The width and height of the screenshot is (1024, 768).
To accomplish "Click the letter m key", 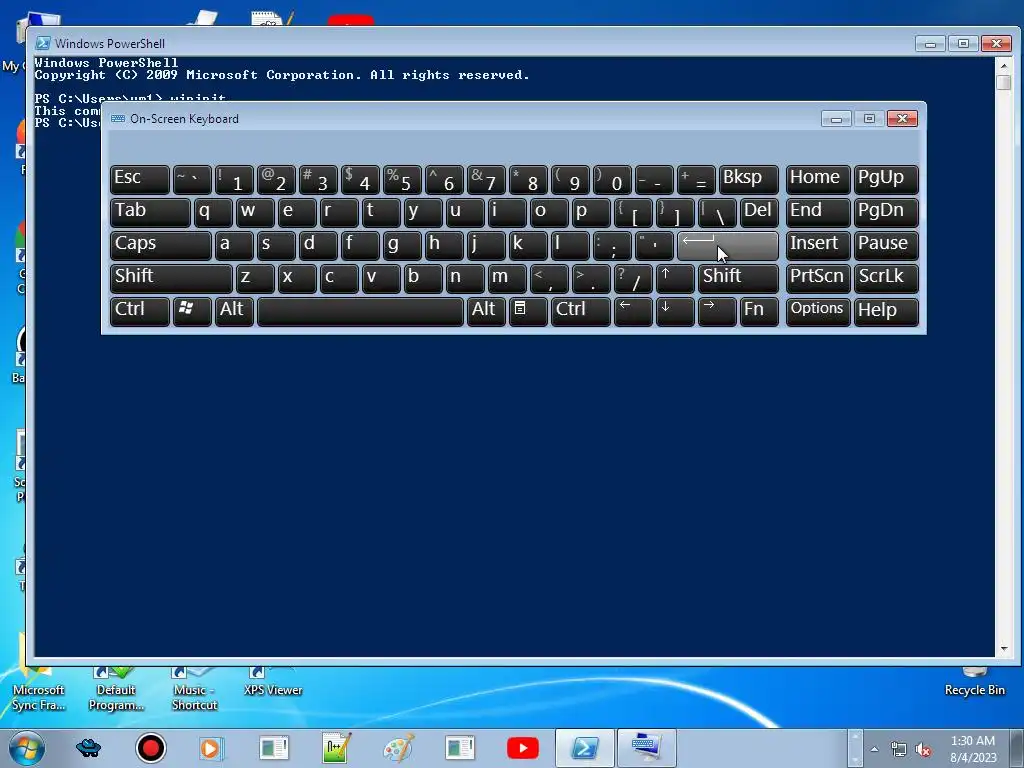I will pos(507,278).
